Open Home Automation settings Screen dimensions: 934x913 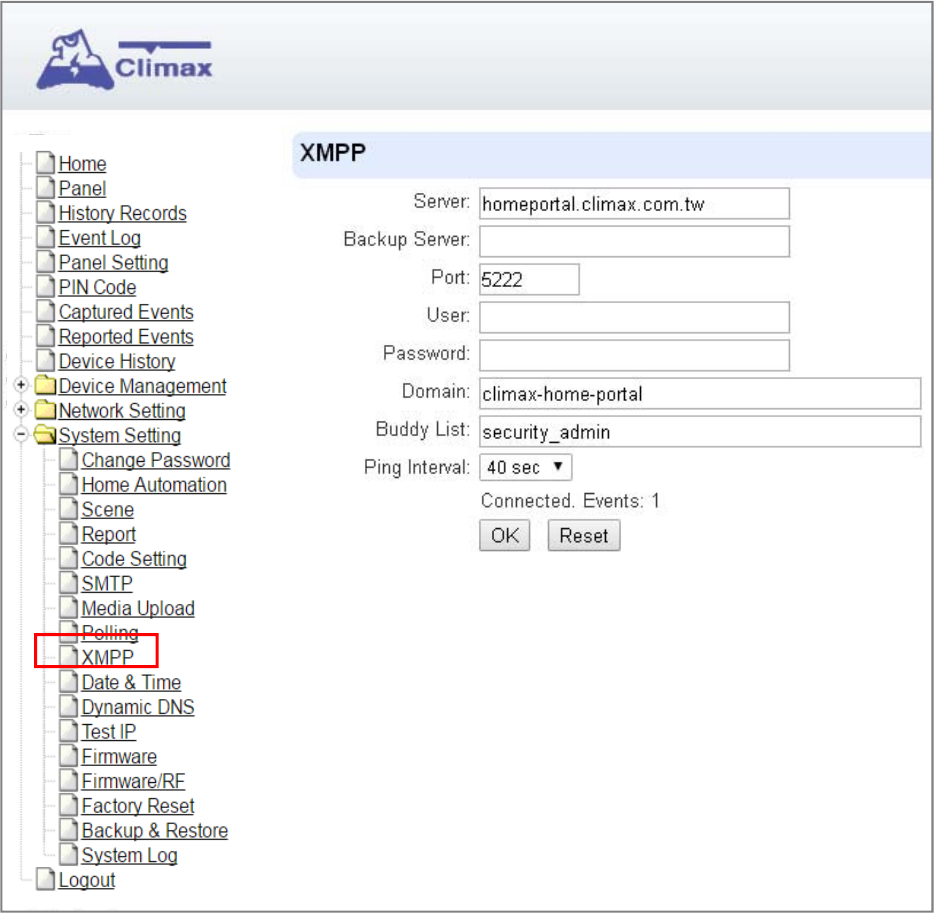click(x=154, y=485)
